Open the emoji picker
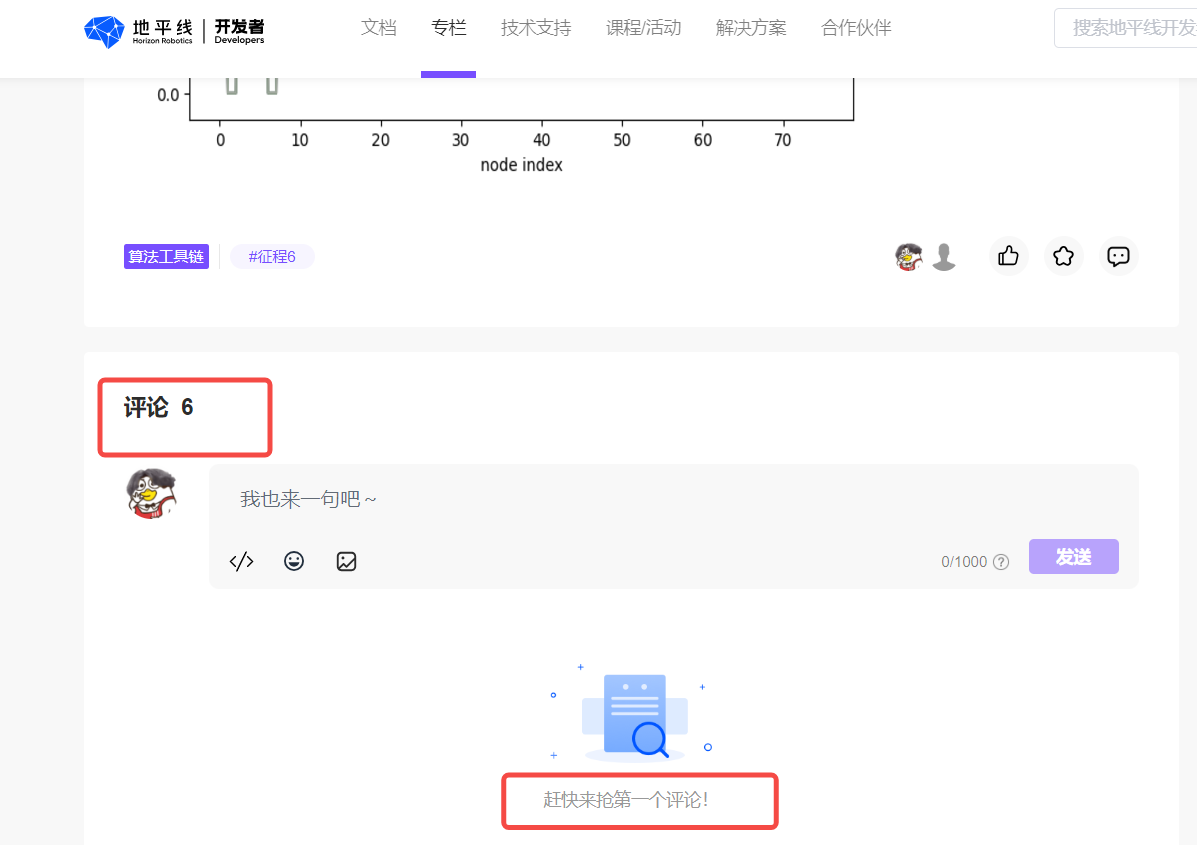Screen dimensions: 1197x845 coord(294,561)
